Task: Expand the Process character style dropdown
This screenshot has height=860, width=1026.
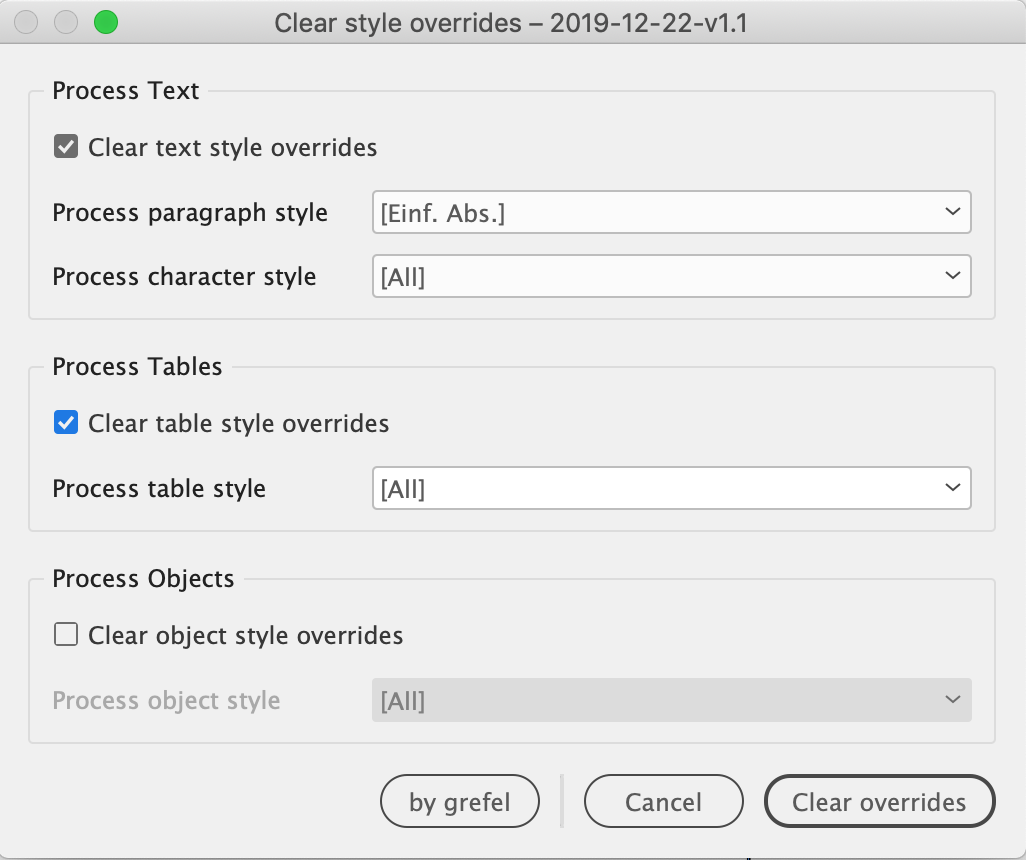Action: (x=671, y=277)
